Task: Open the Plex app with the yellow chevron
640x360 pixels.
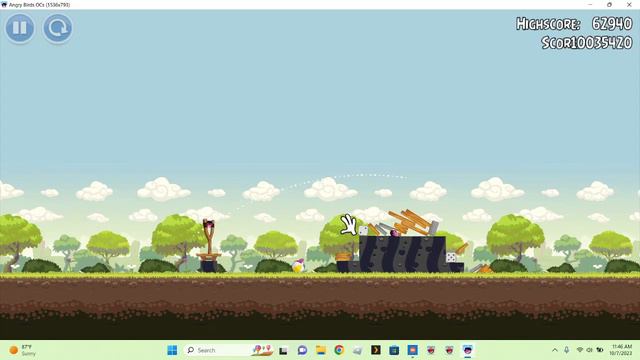Action: pos(376,350)
